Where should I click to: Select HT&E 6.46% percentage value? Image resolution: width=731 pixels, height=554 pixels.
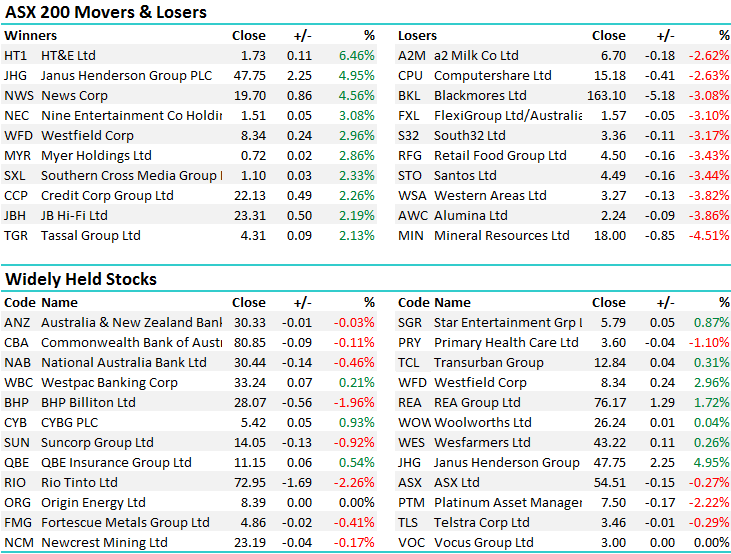coord(356,56)
